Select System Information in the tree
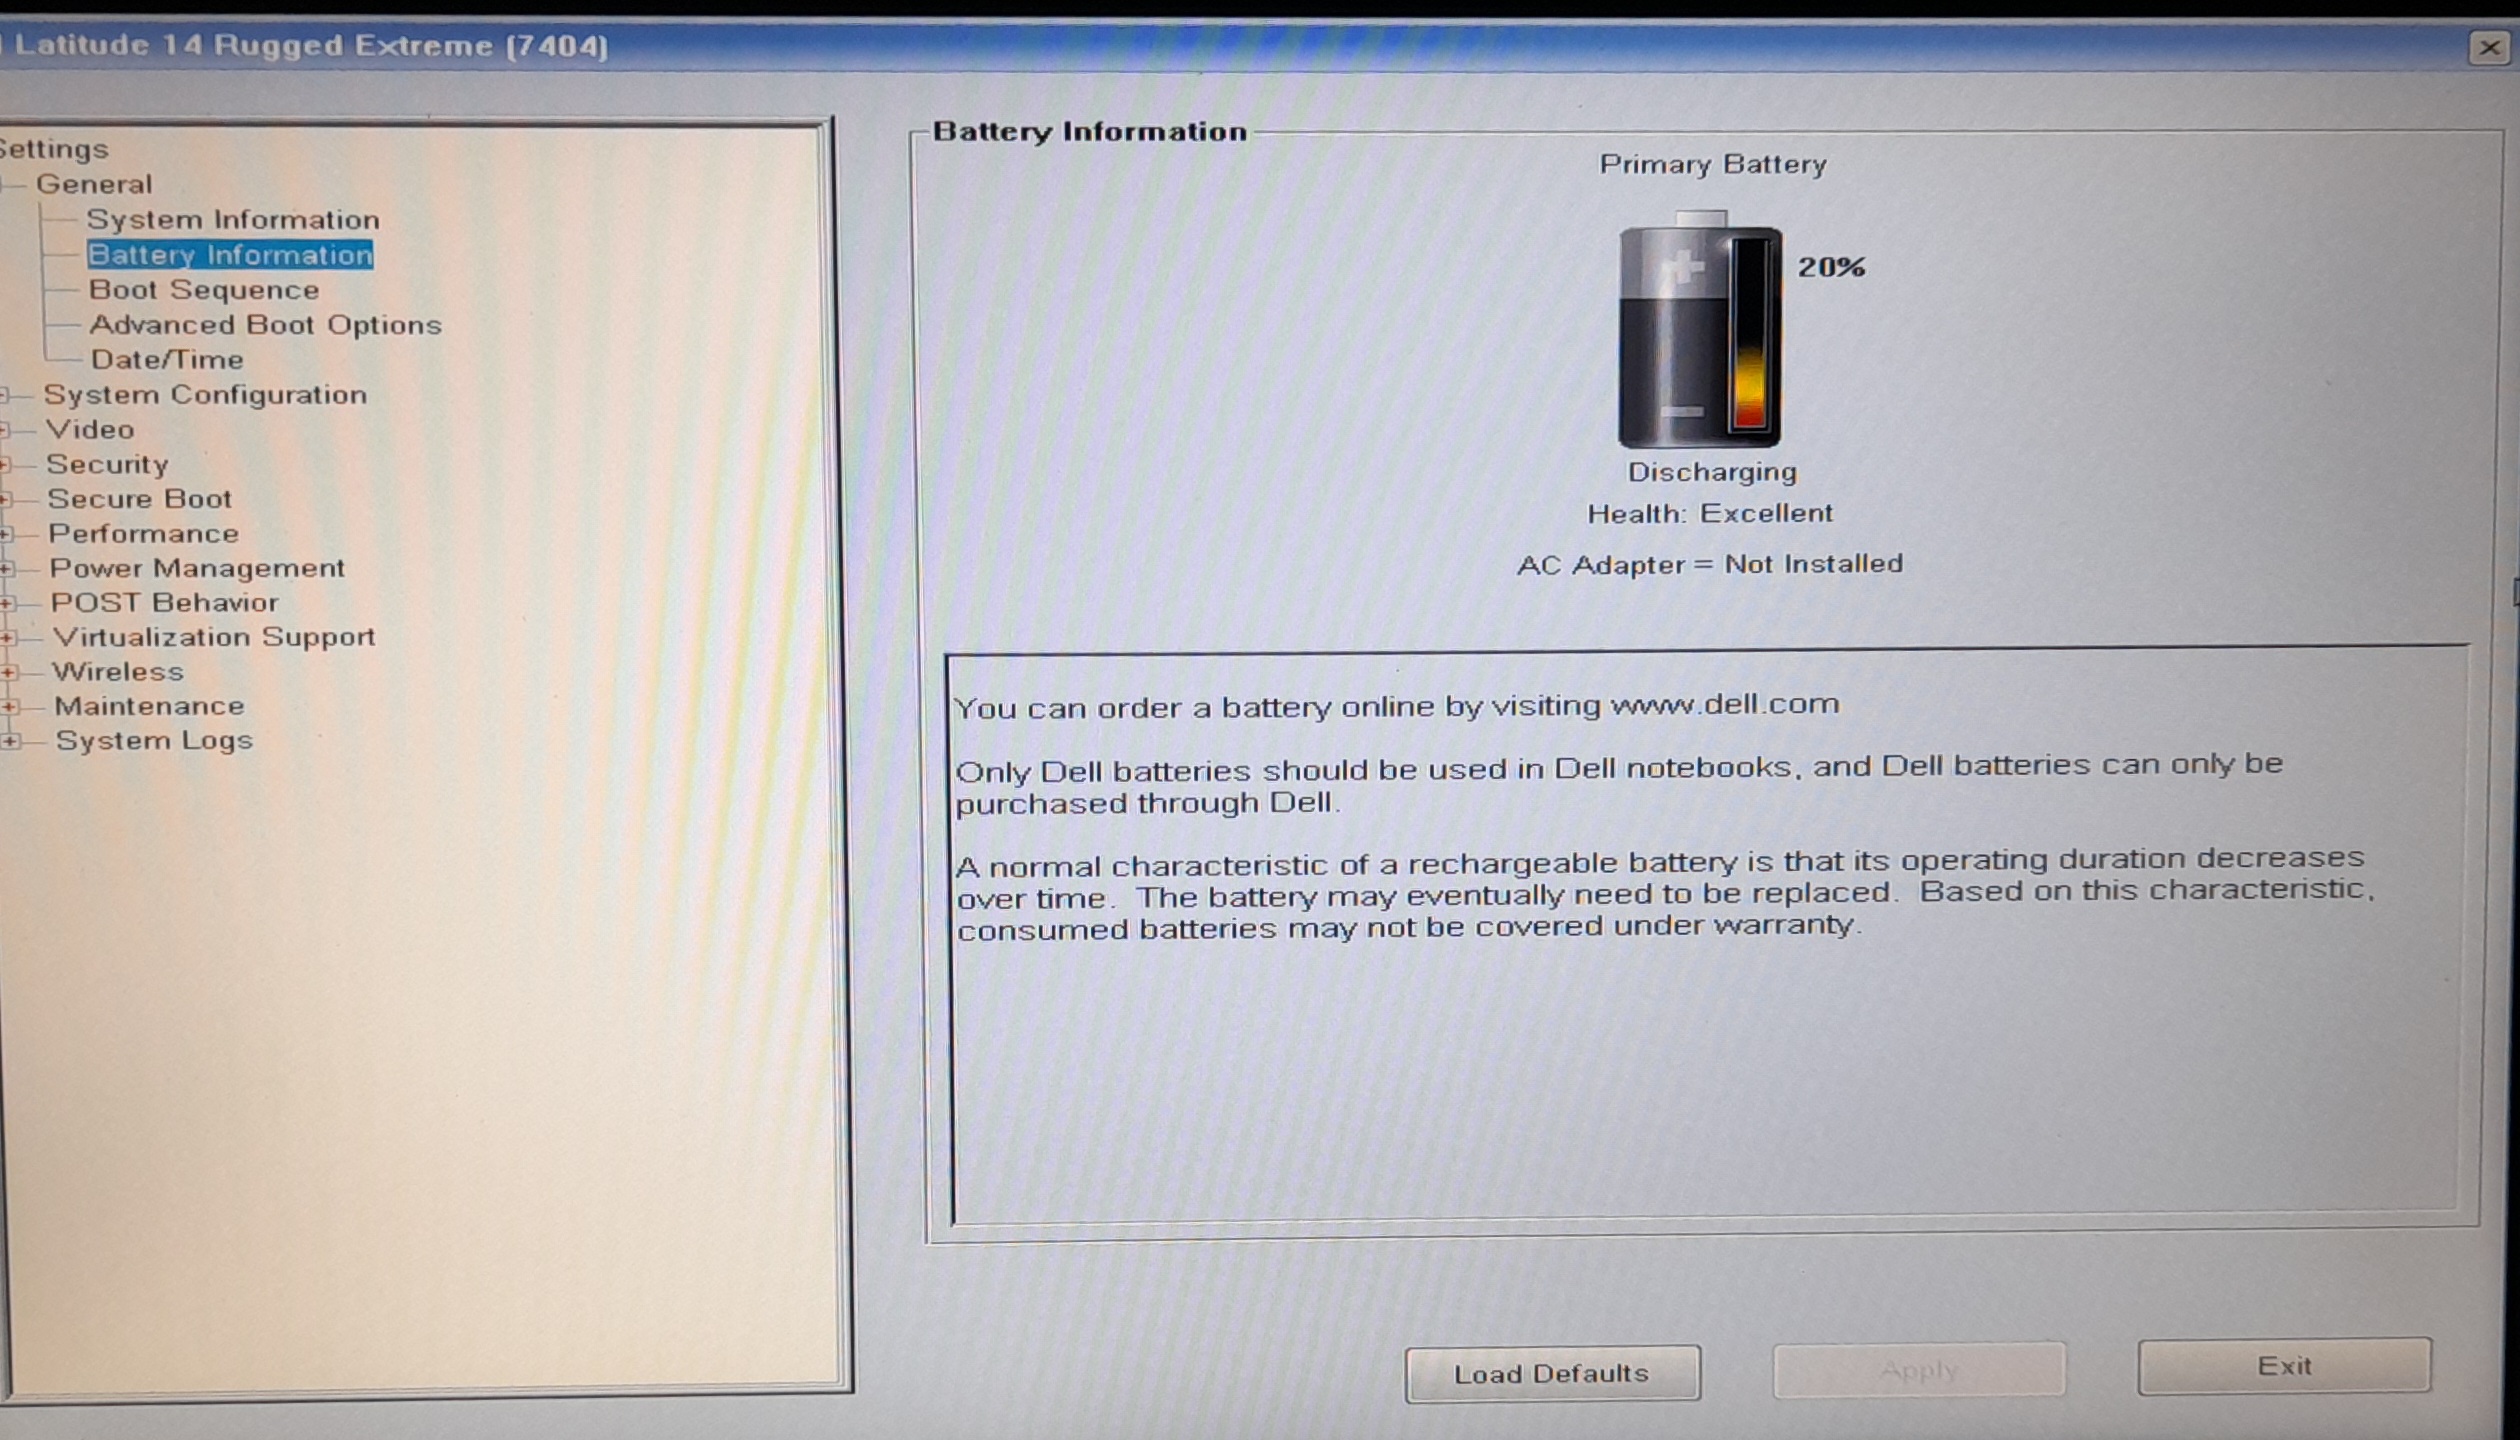Viewport: 2520px width, 1440px height. [232, 220]
